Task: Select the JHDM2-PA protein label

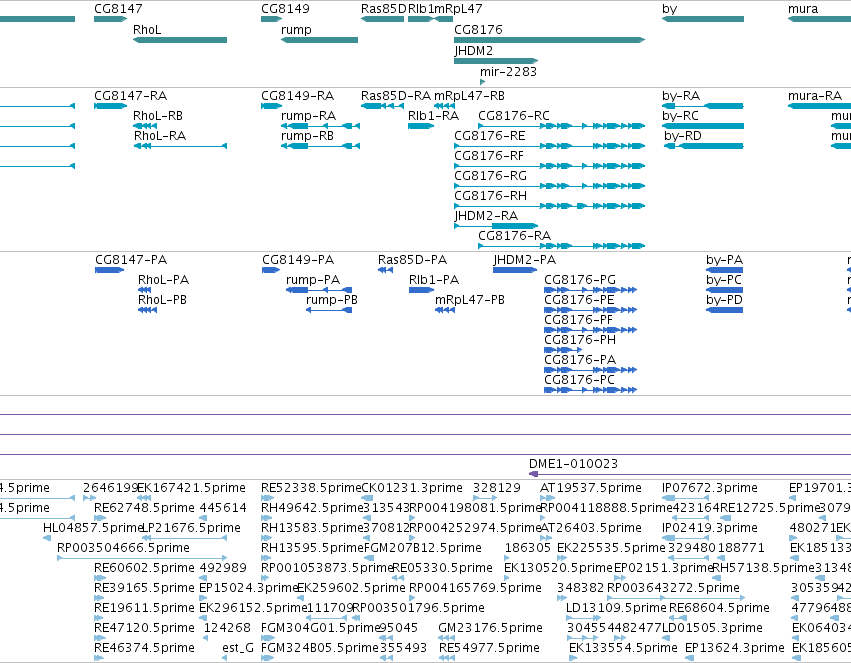Action: pos(525,260)
